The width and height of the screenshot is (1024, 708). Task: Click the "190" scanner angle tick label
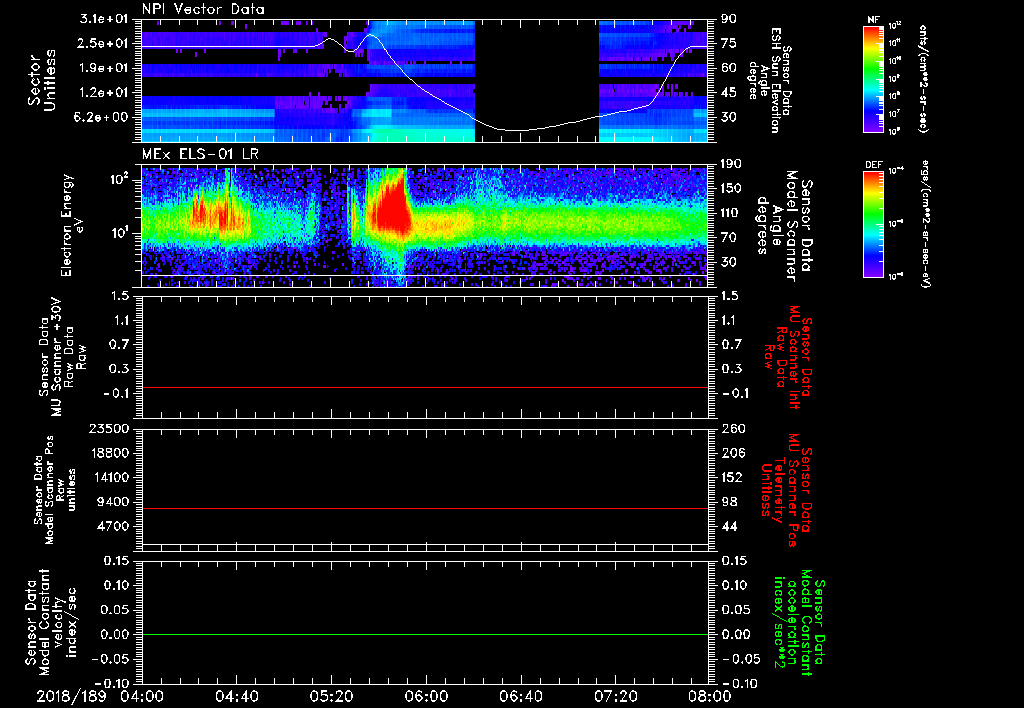(x=732, y=164)
